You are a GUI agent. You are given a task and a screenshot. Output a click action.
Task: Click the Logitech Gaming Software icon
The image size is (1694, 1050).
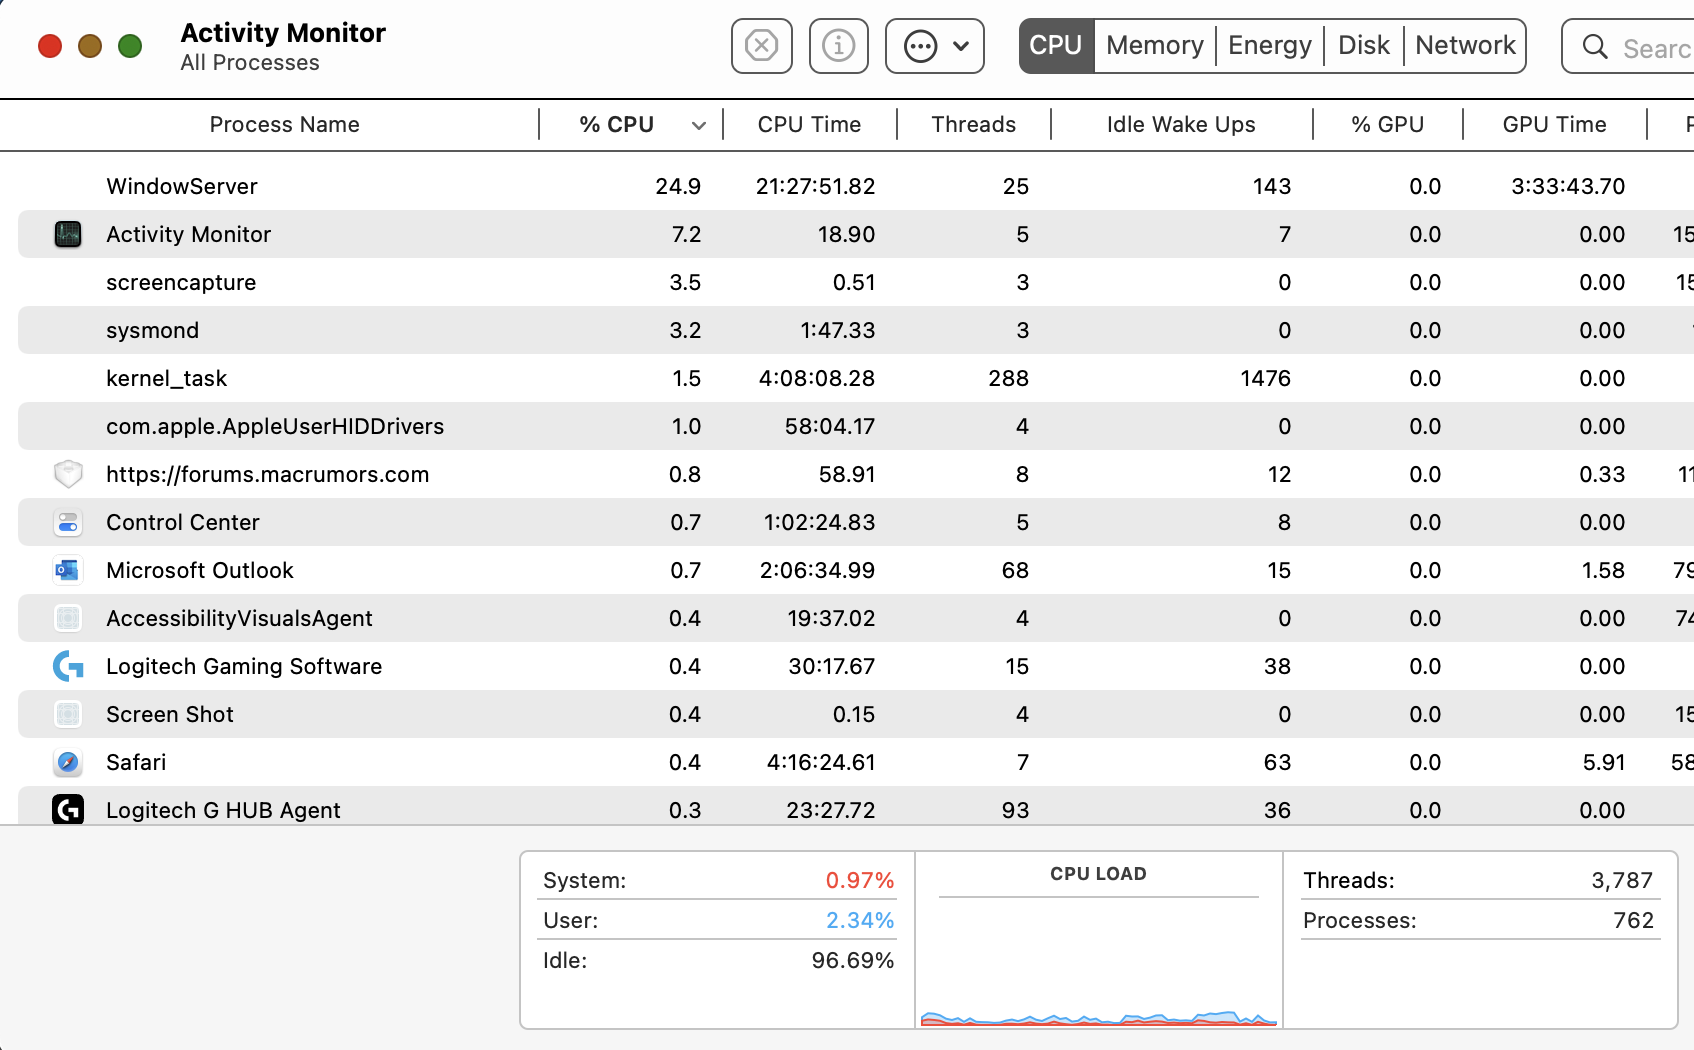pyautogui.click(x=68, y=666)
